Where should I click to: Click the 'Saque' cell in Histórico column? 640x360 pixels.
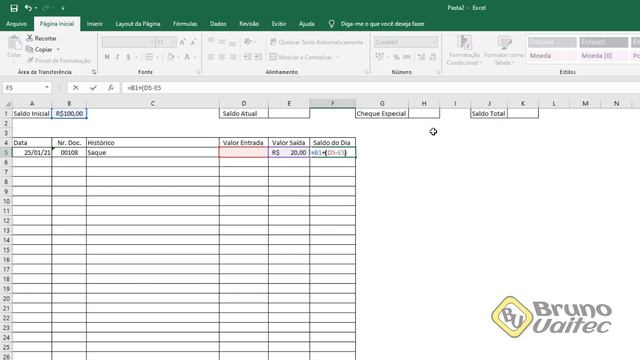(x=153, y=152)
